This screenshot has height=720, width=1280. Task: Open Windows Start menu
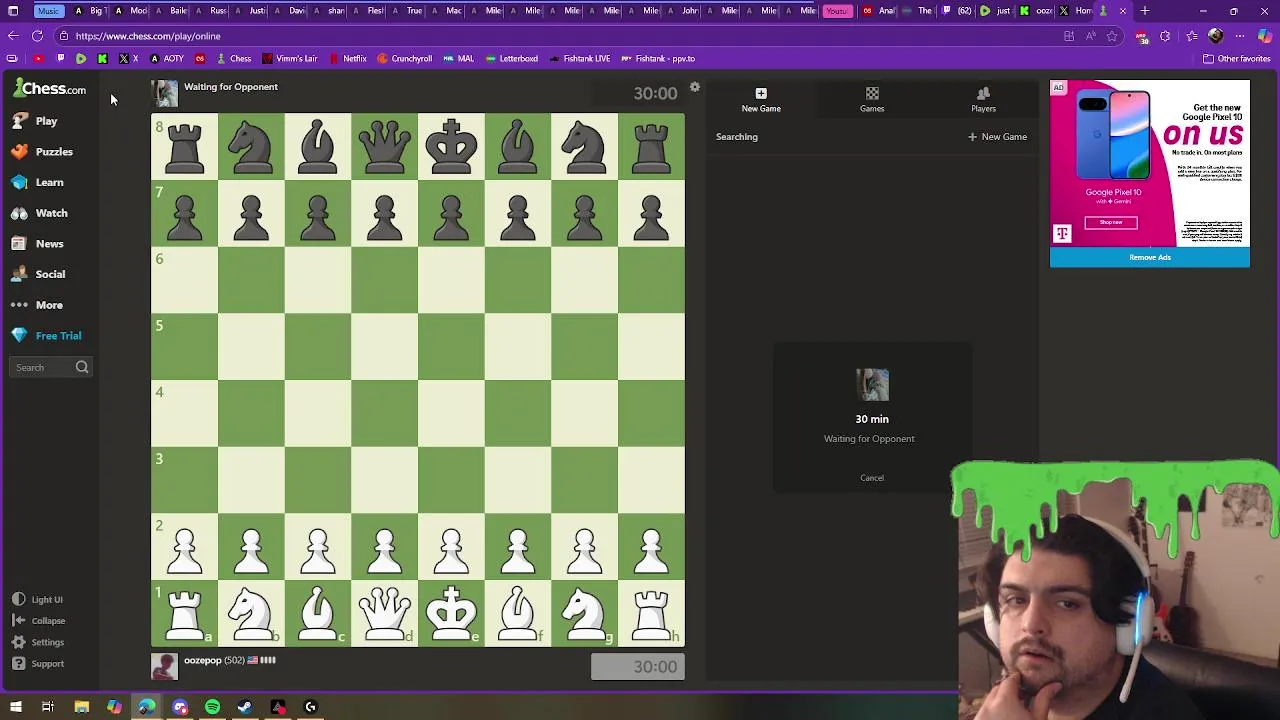pos(15,707)
